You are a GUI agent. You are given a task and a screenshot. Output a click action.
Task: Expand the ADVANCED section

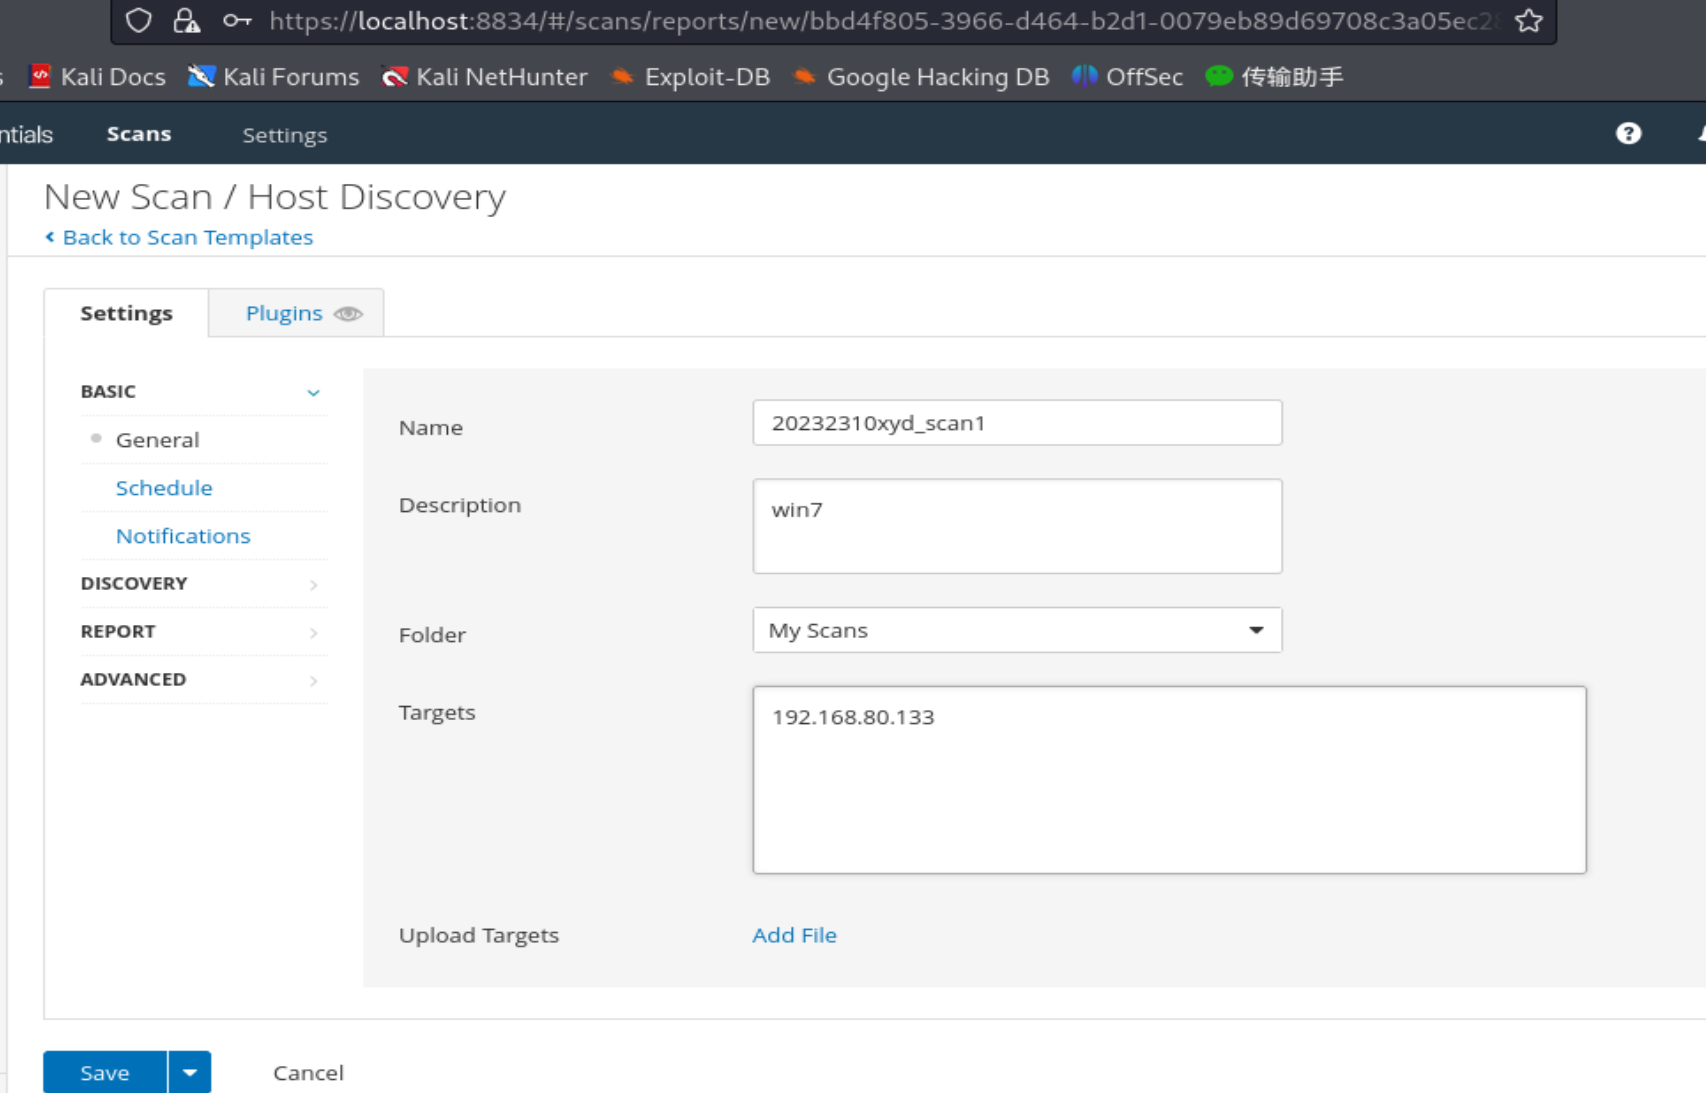[203, 680]
